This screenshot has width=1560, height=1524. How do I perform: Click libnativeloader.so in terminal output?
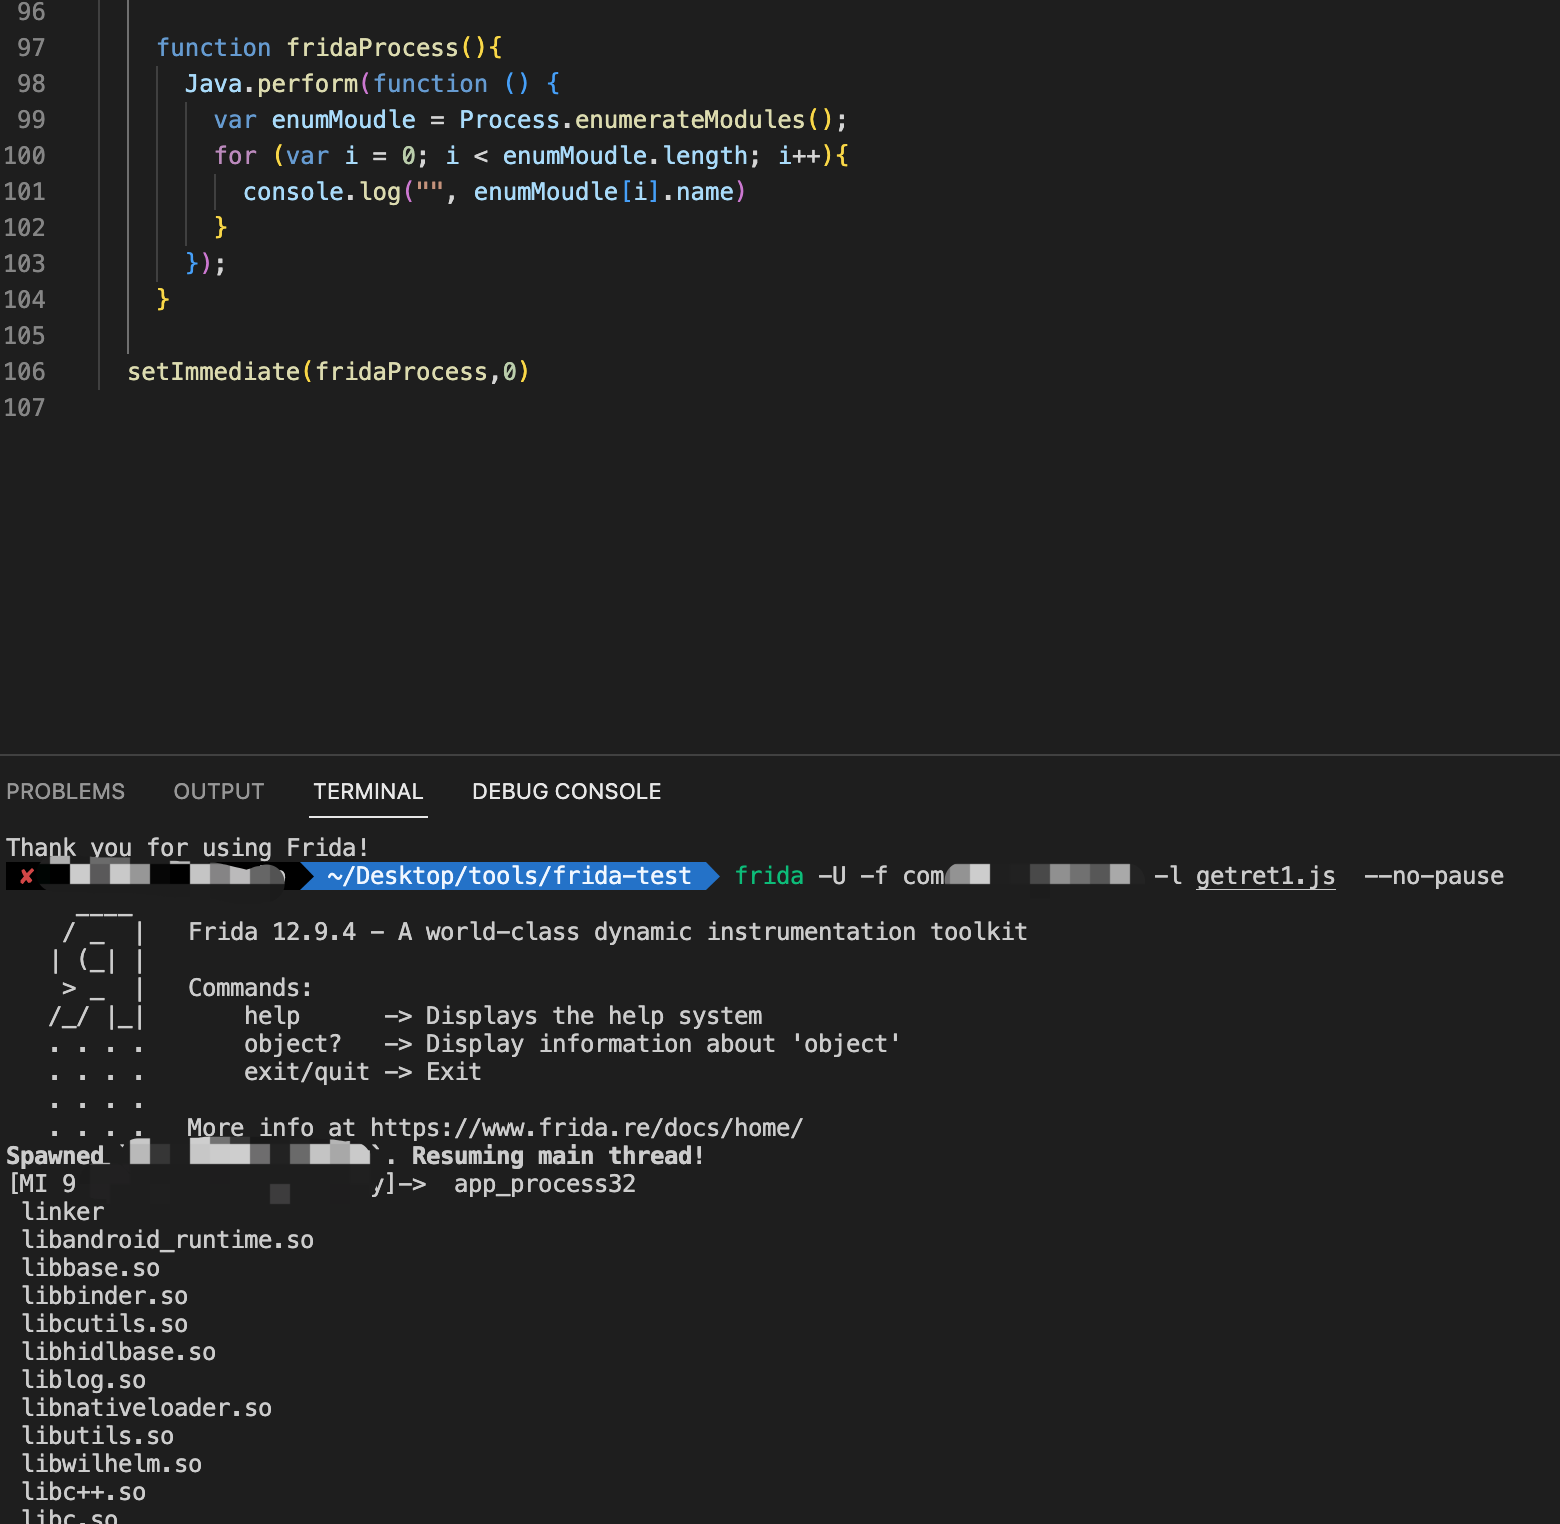point(147,1408)
